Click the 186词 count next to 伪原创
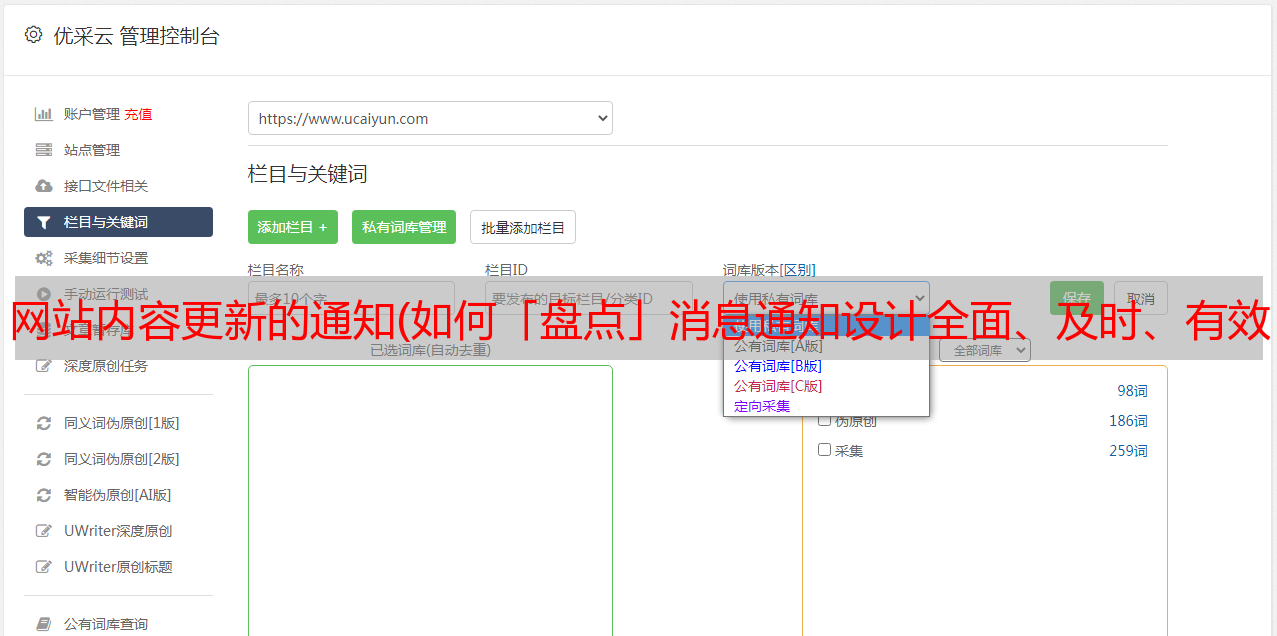 coord(1128,421)
